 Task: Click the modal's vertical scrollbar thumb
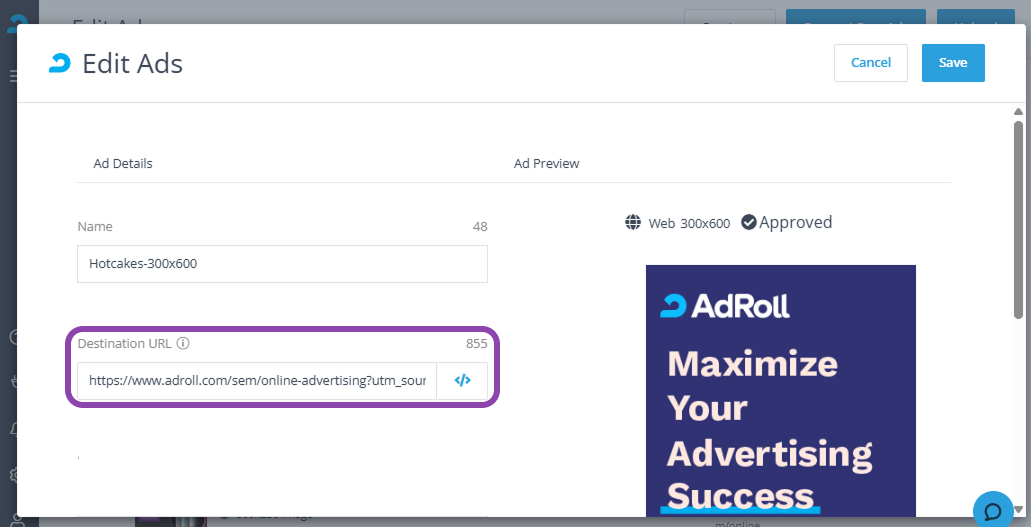click(x=1018, y=220)
